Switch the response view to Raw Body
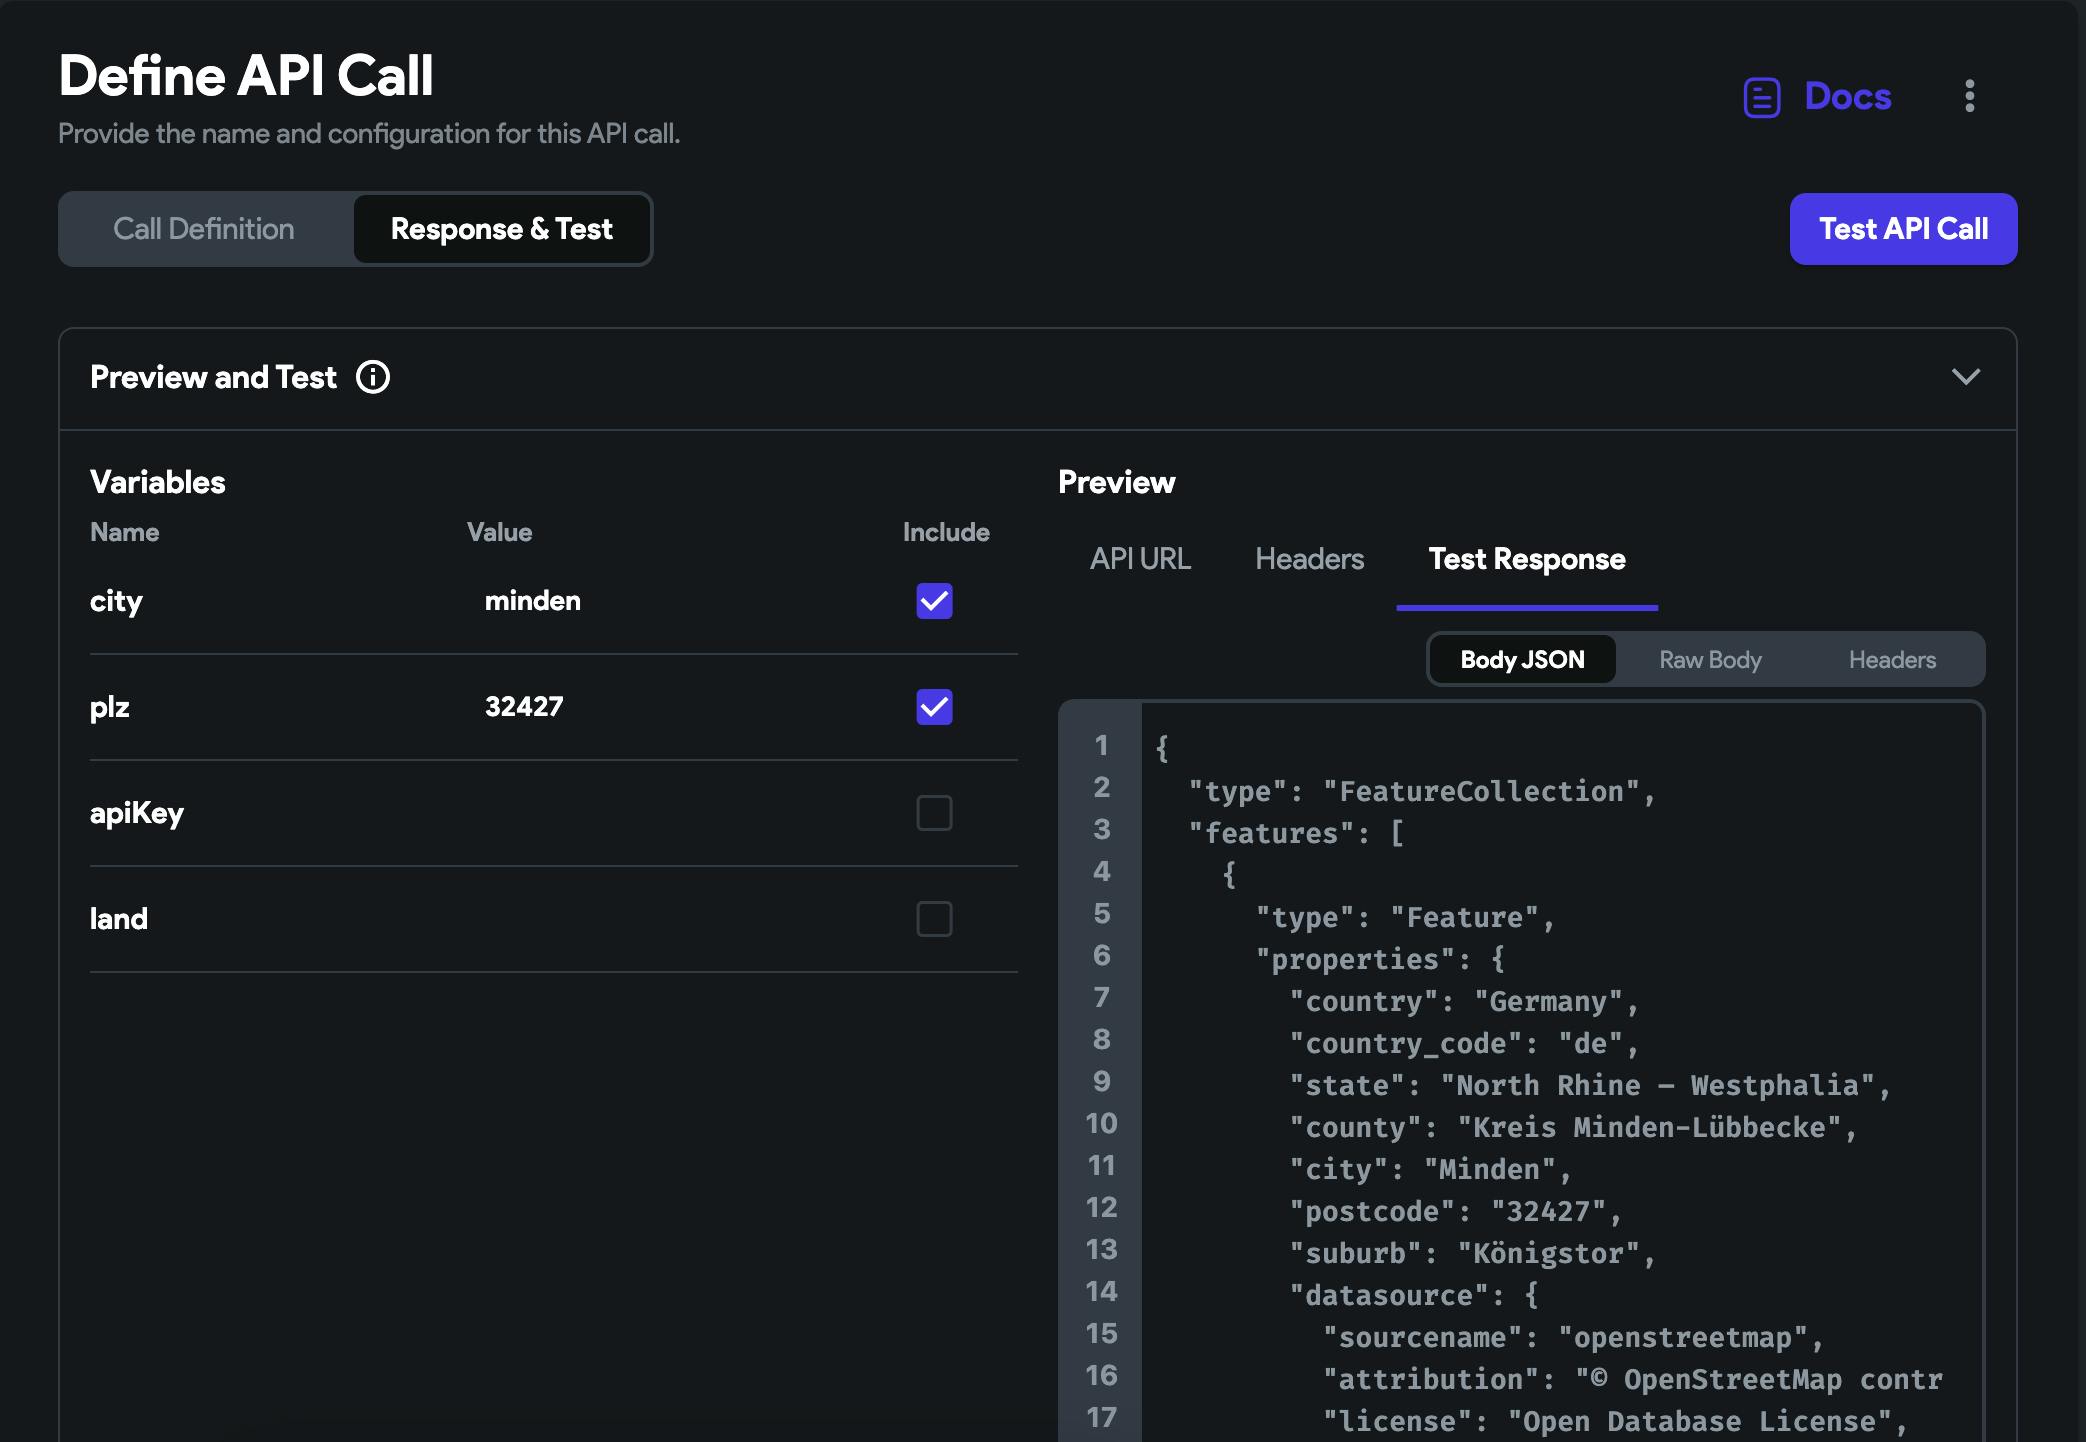 point(1710,660)
